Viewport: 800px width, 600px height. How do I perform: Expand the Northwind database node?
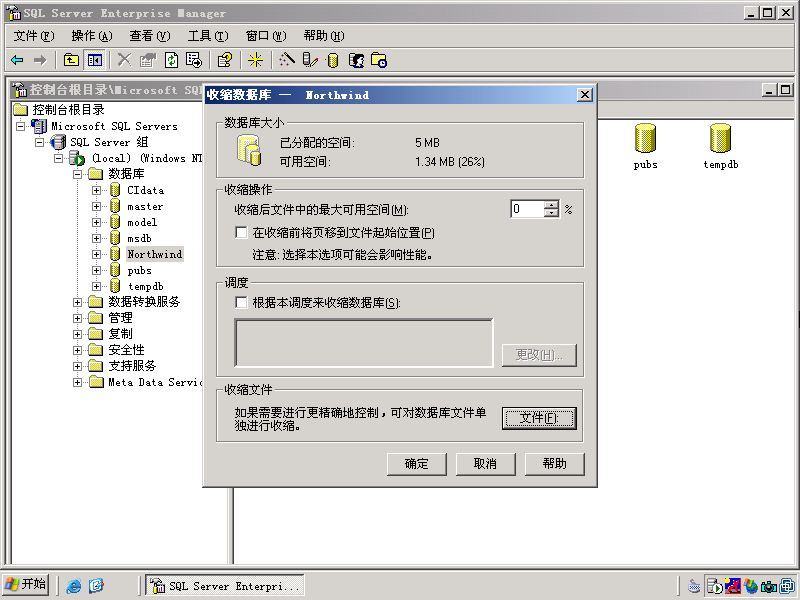coord(96,254)
